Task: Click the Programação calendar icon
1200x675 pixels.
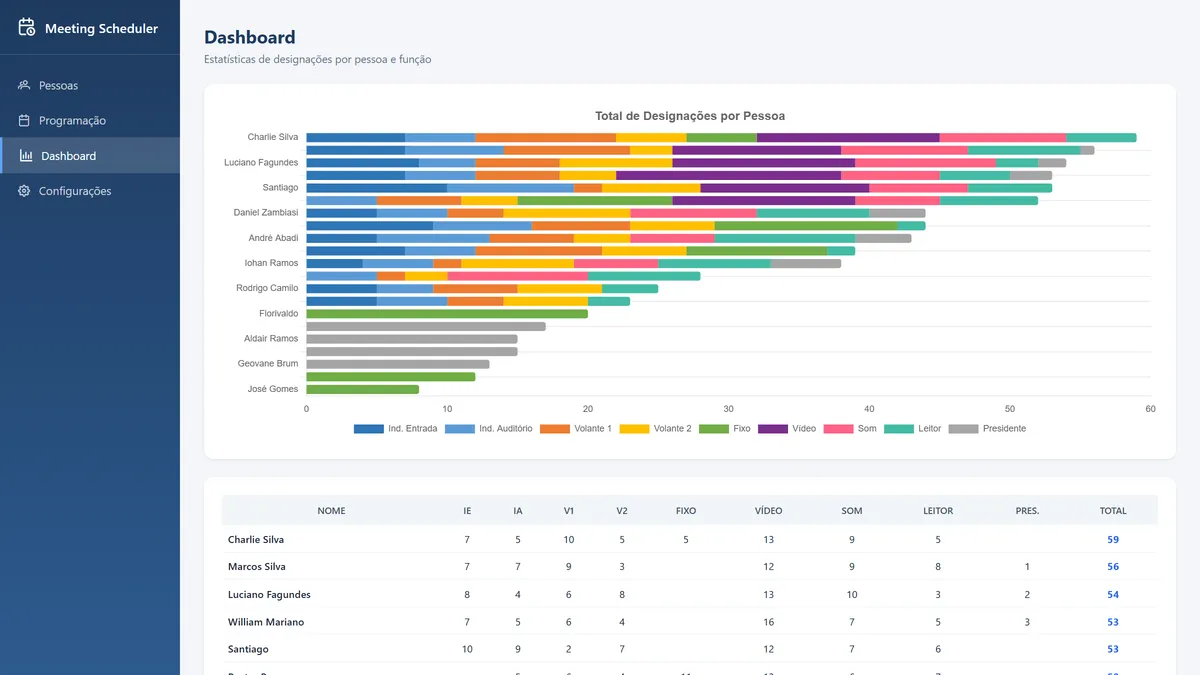Action: (x=24, y=120)
